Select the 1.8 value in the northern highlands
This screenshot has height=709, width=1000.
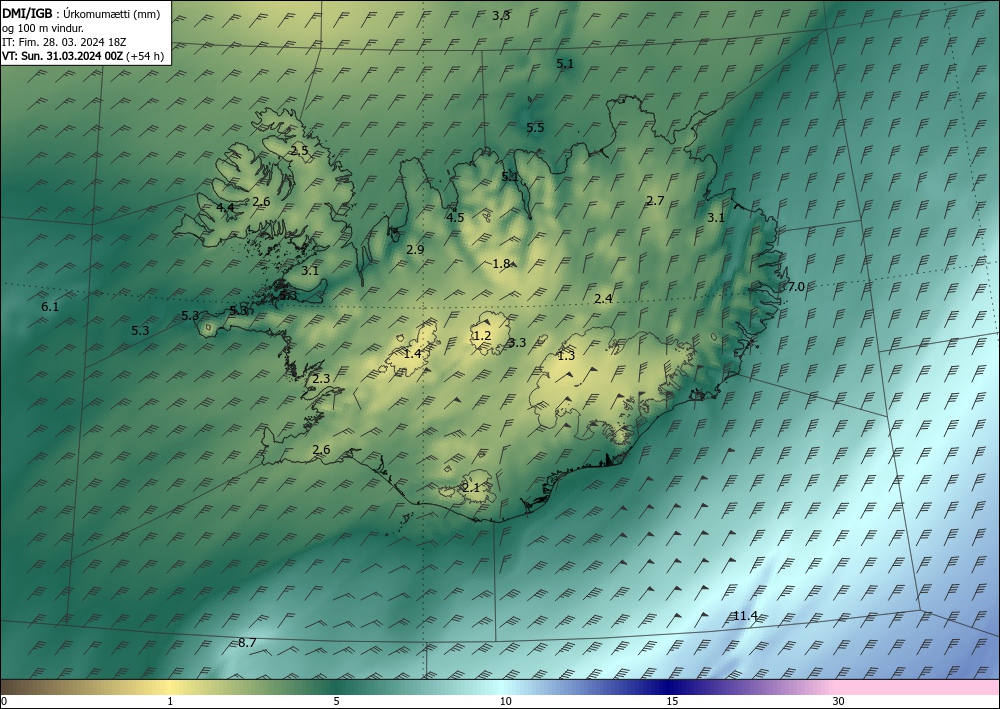(x=501, y=263)
